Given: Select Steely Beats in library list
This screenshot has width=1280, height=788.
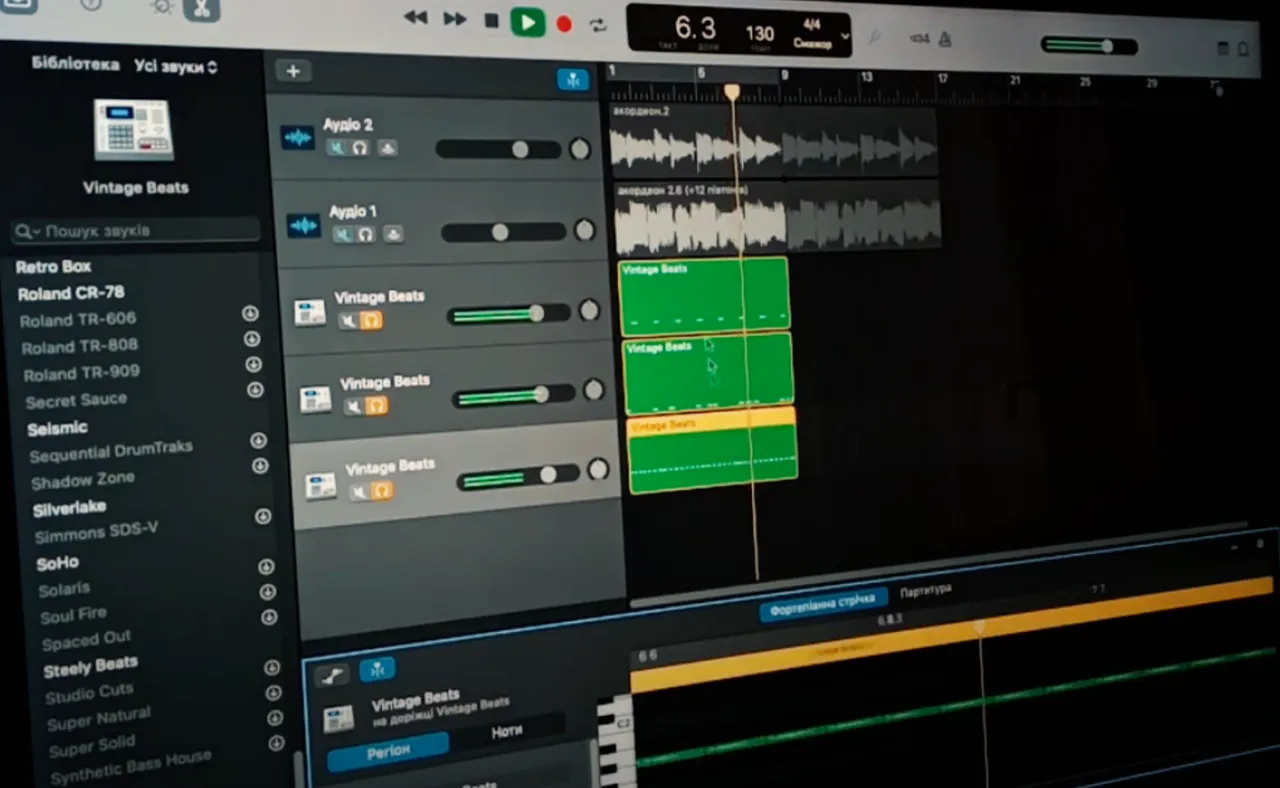Looking at the screenshot, I should tap(91, 666).
